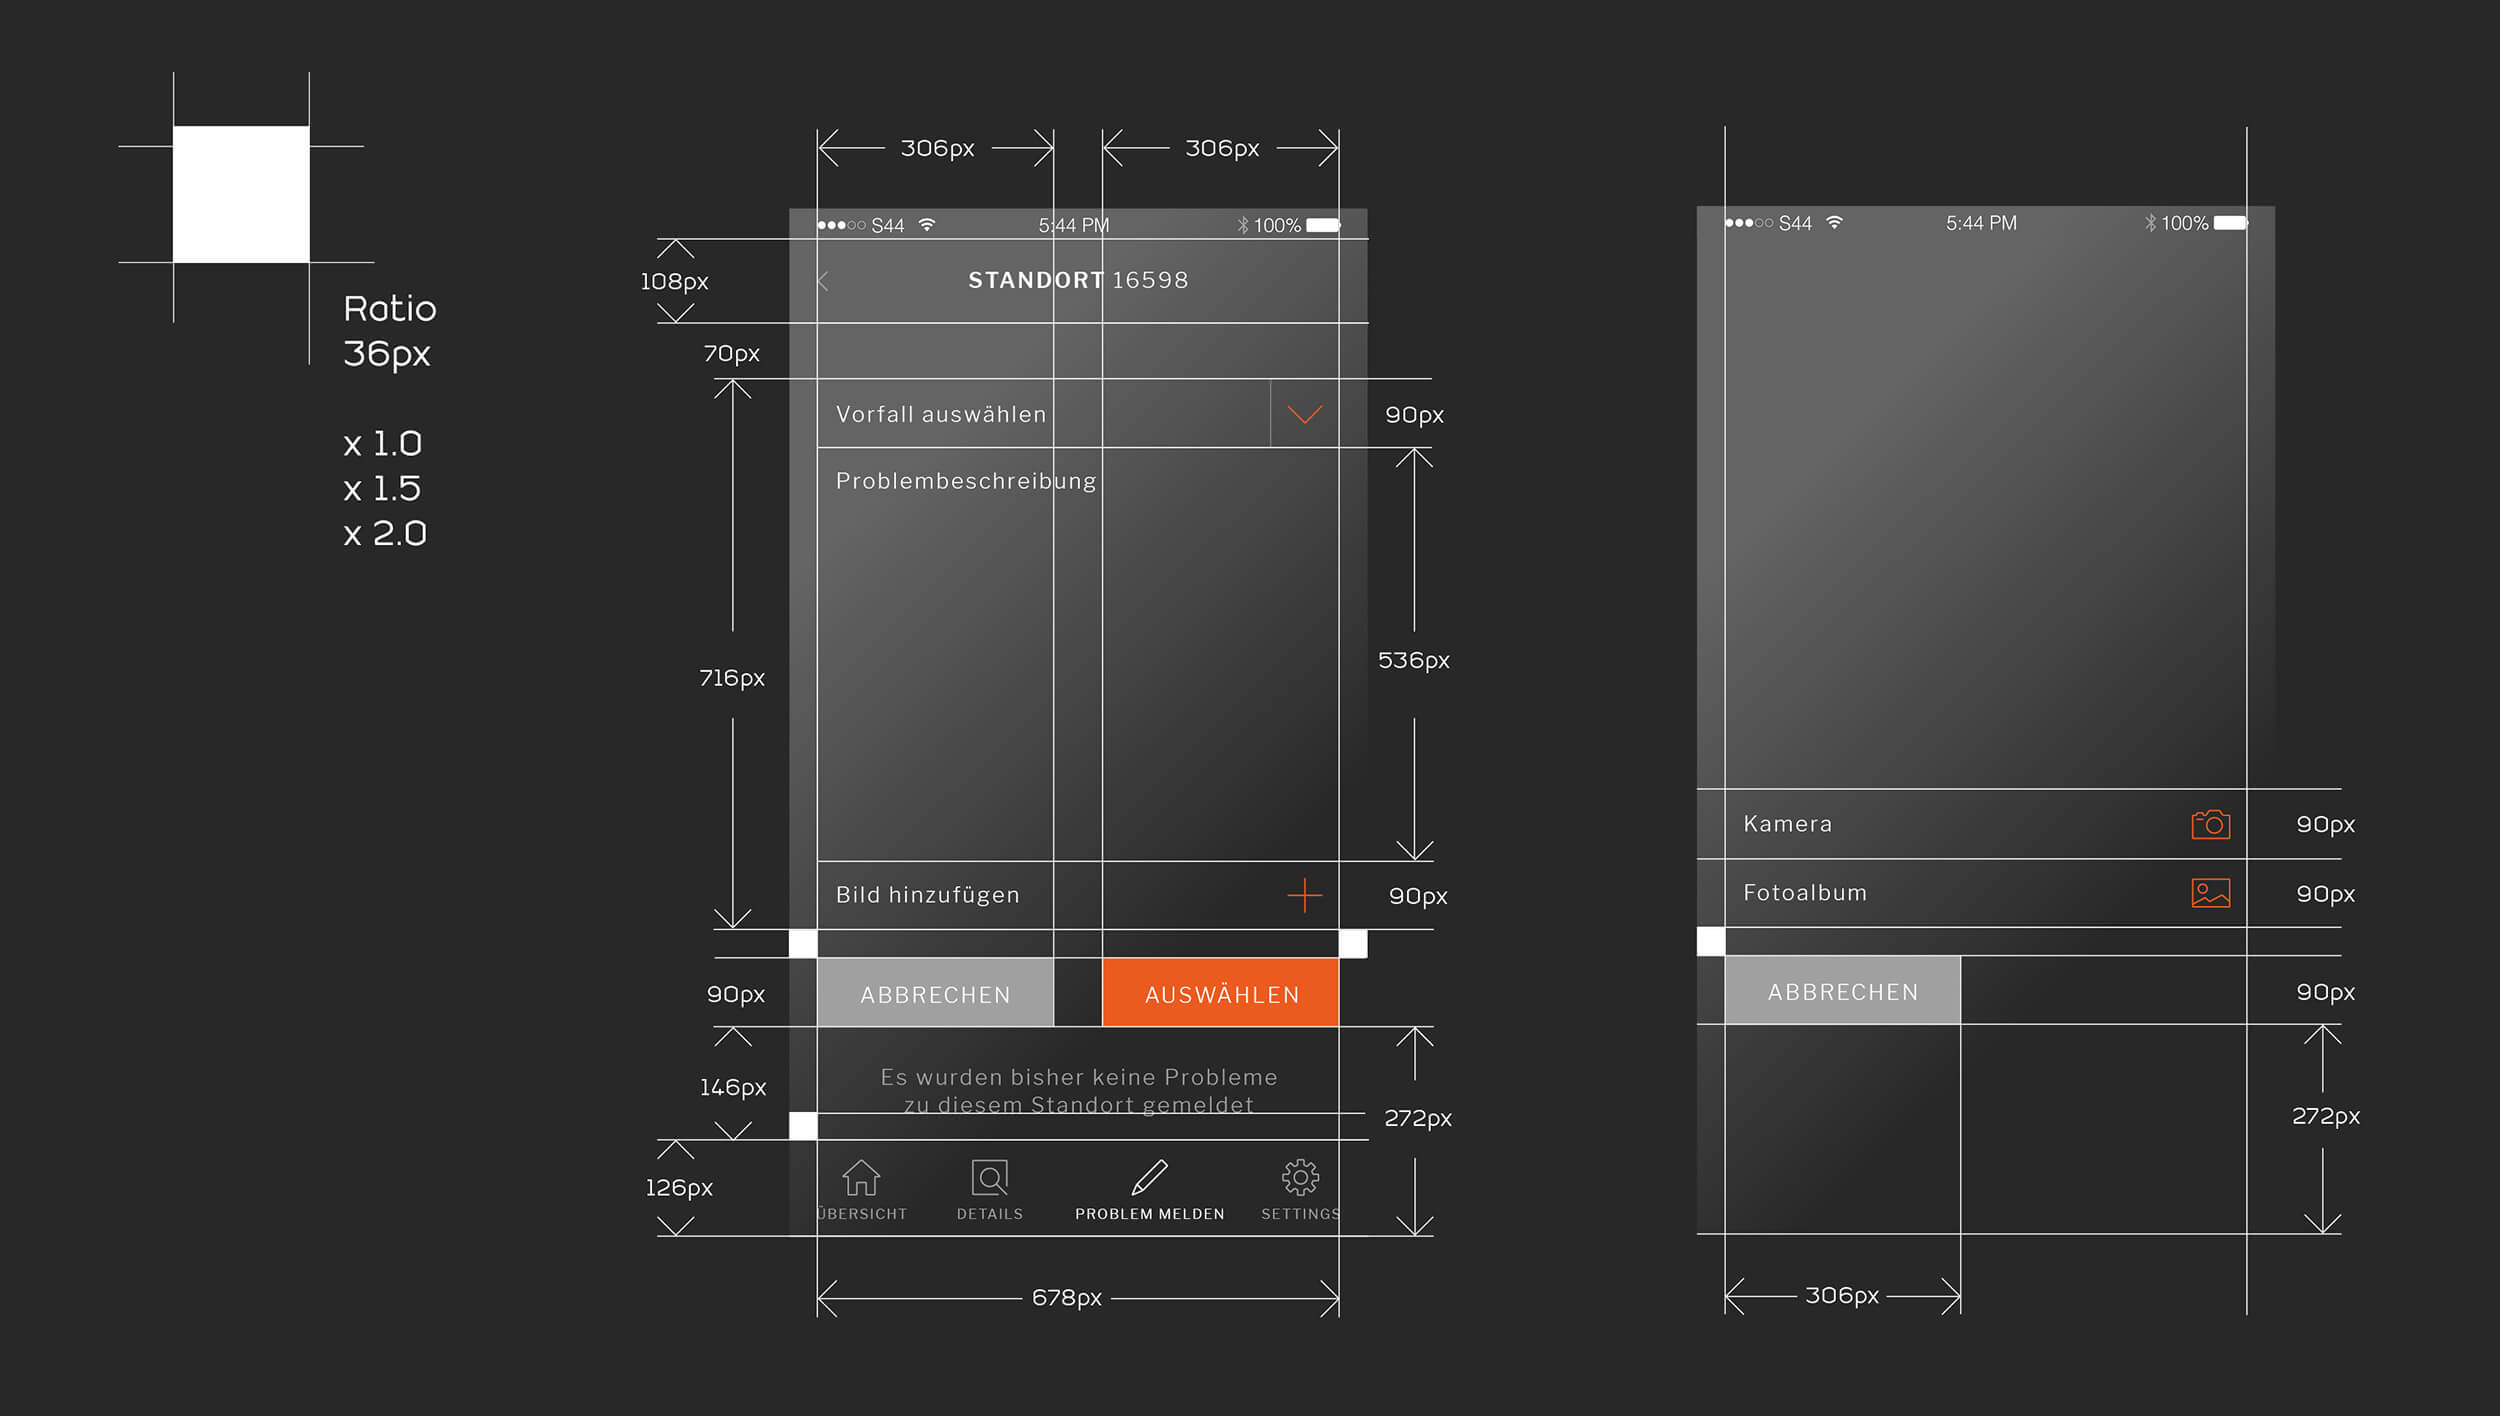Tap the Fotoalbum picture icon
The width and height of the screenshot is (2500, 1416).
2210,892
